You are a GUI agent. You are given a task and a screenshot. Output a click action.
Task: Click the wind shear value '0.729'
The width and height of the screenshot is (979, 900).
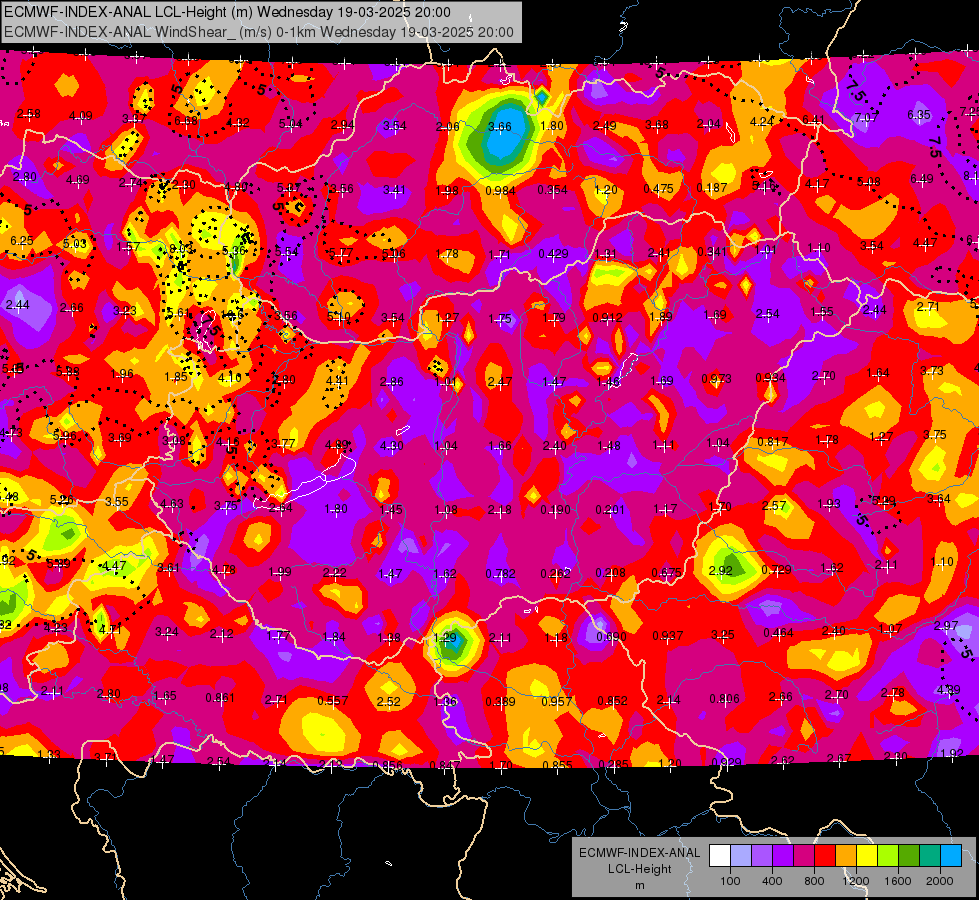777,570
